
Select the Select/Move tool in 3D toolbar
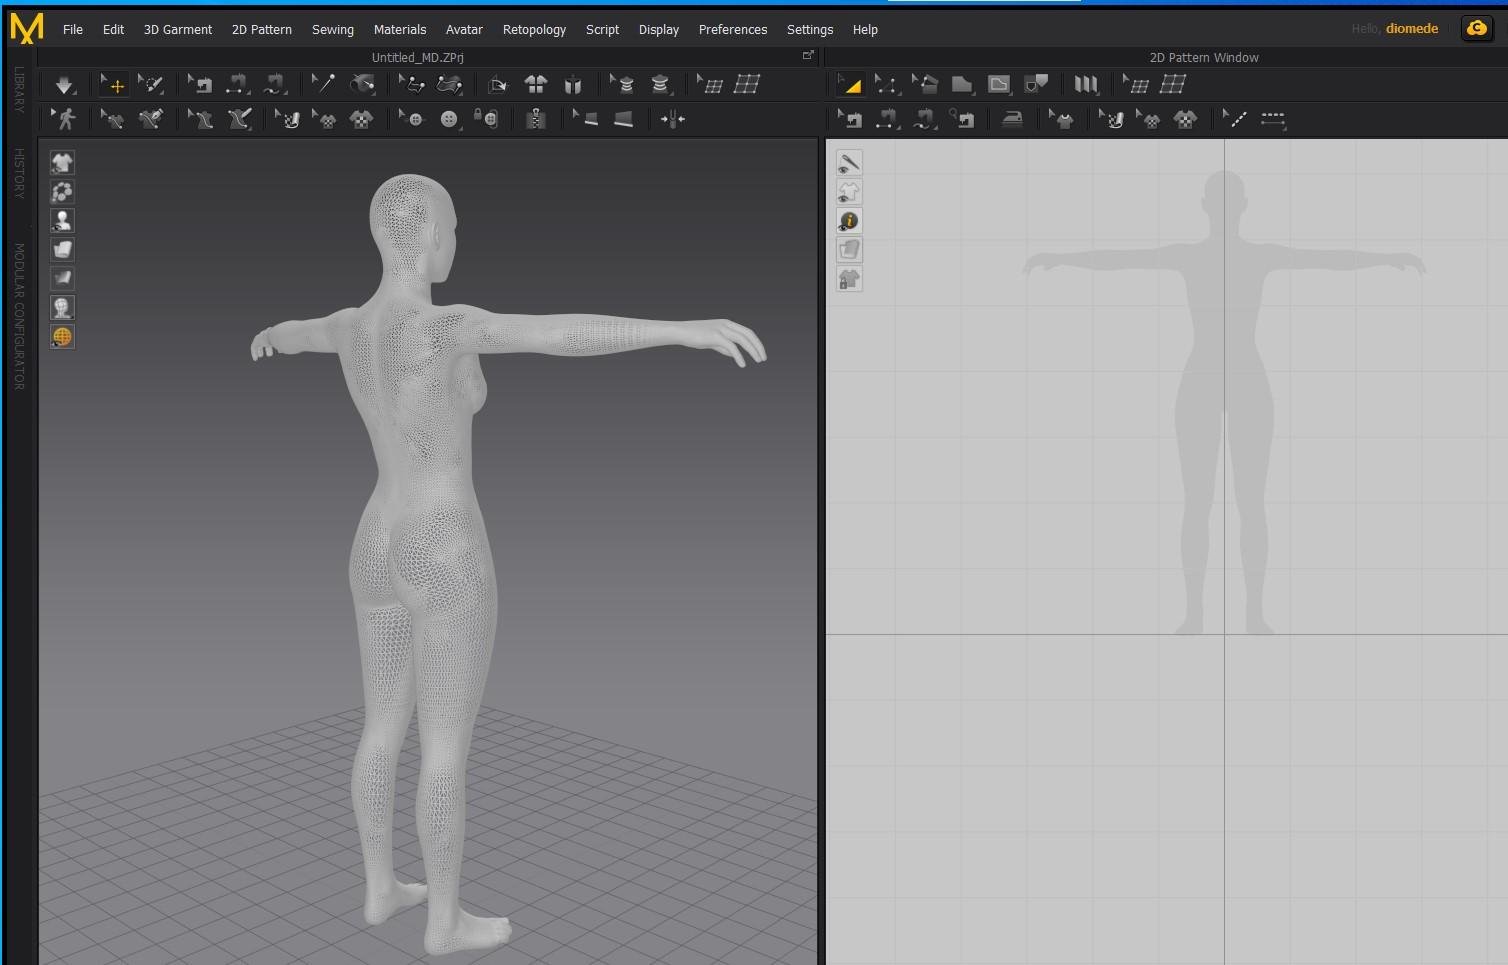pyautogui.click(x=115, y=85)
